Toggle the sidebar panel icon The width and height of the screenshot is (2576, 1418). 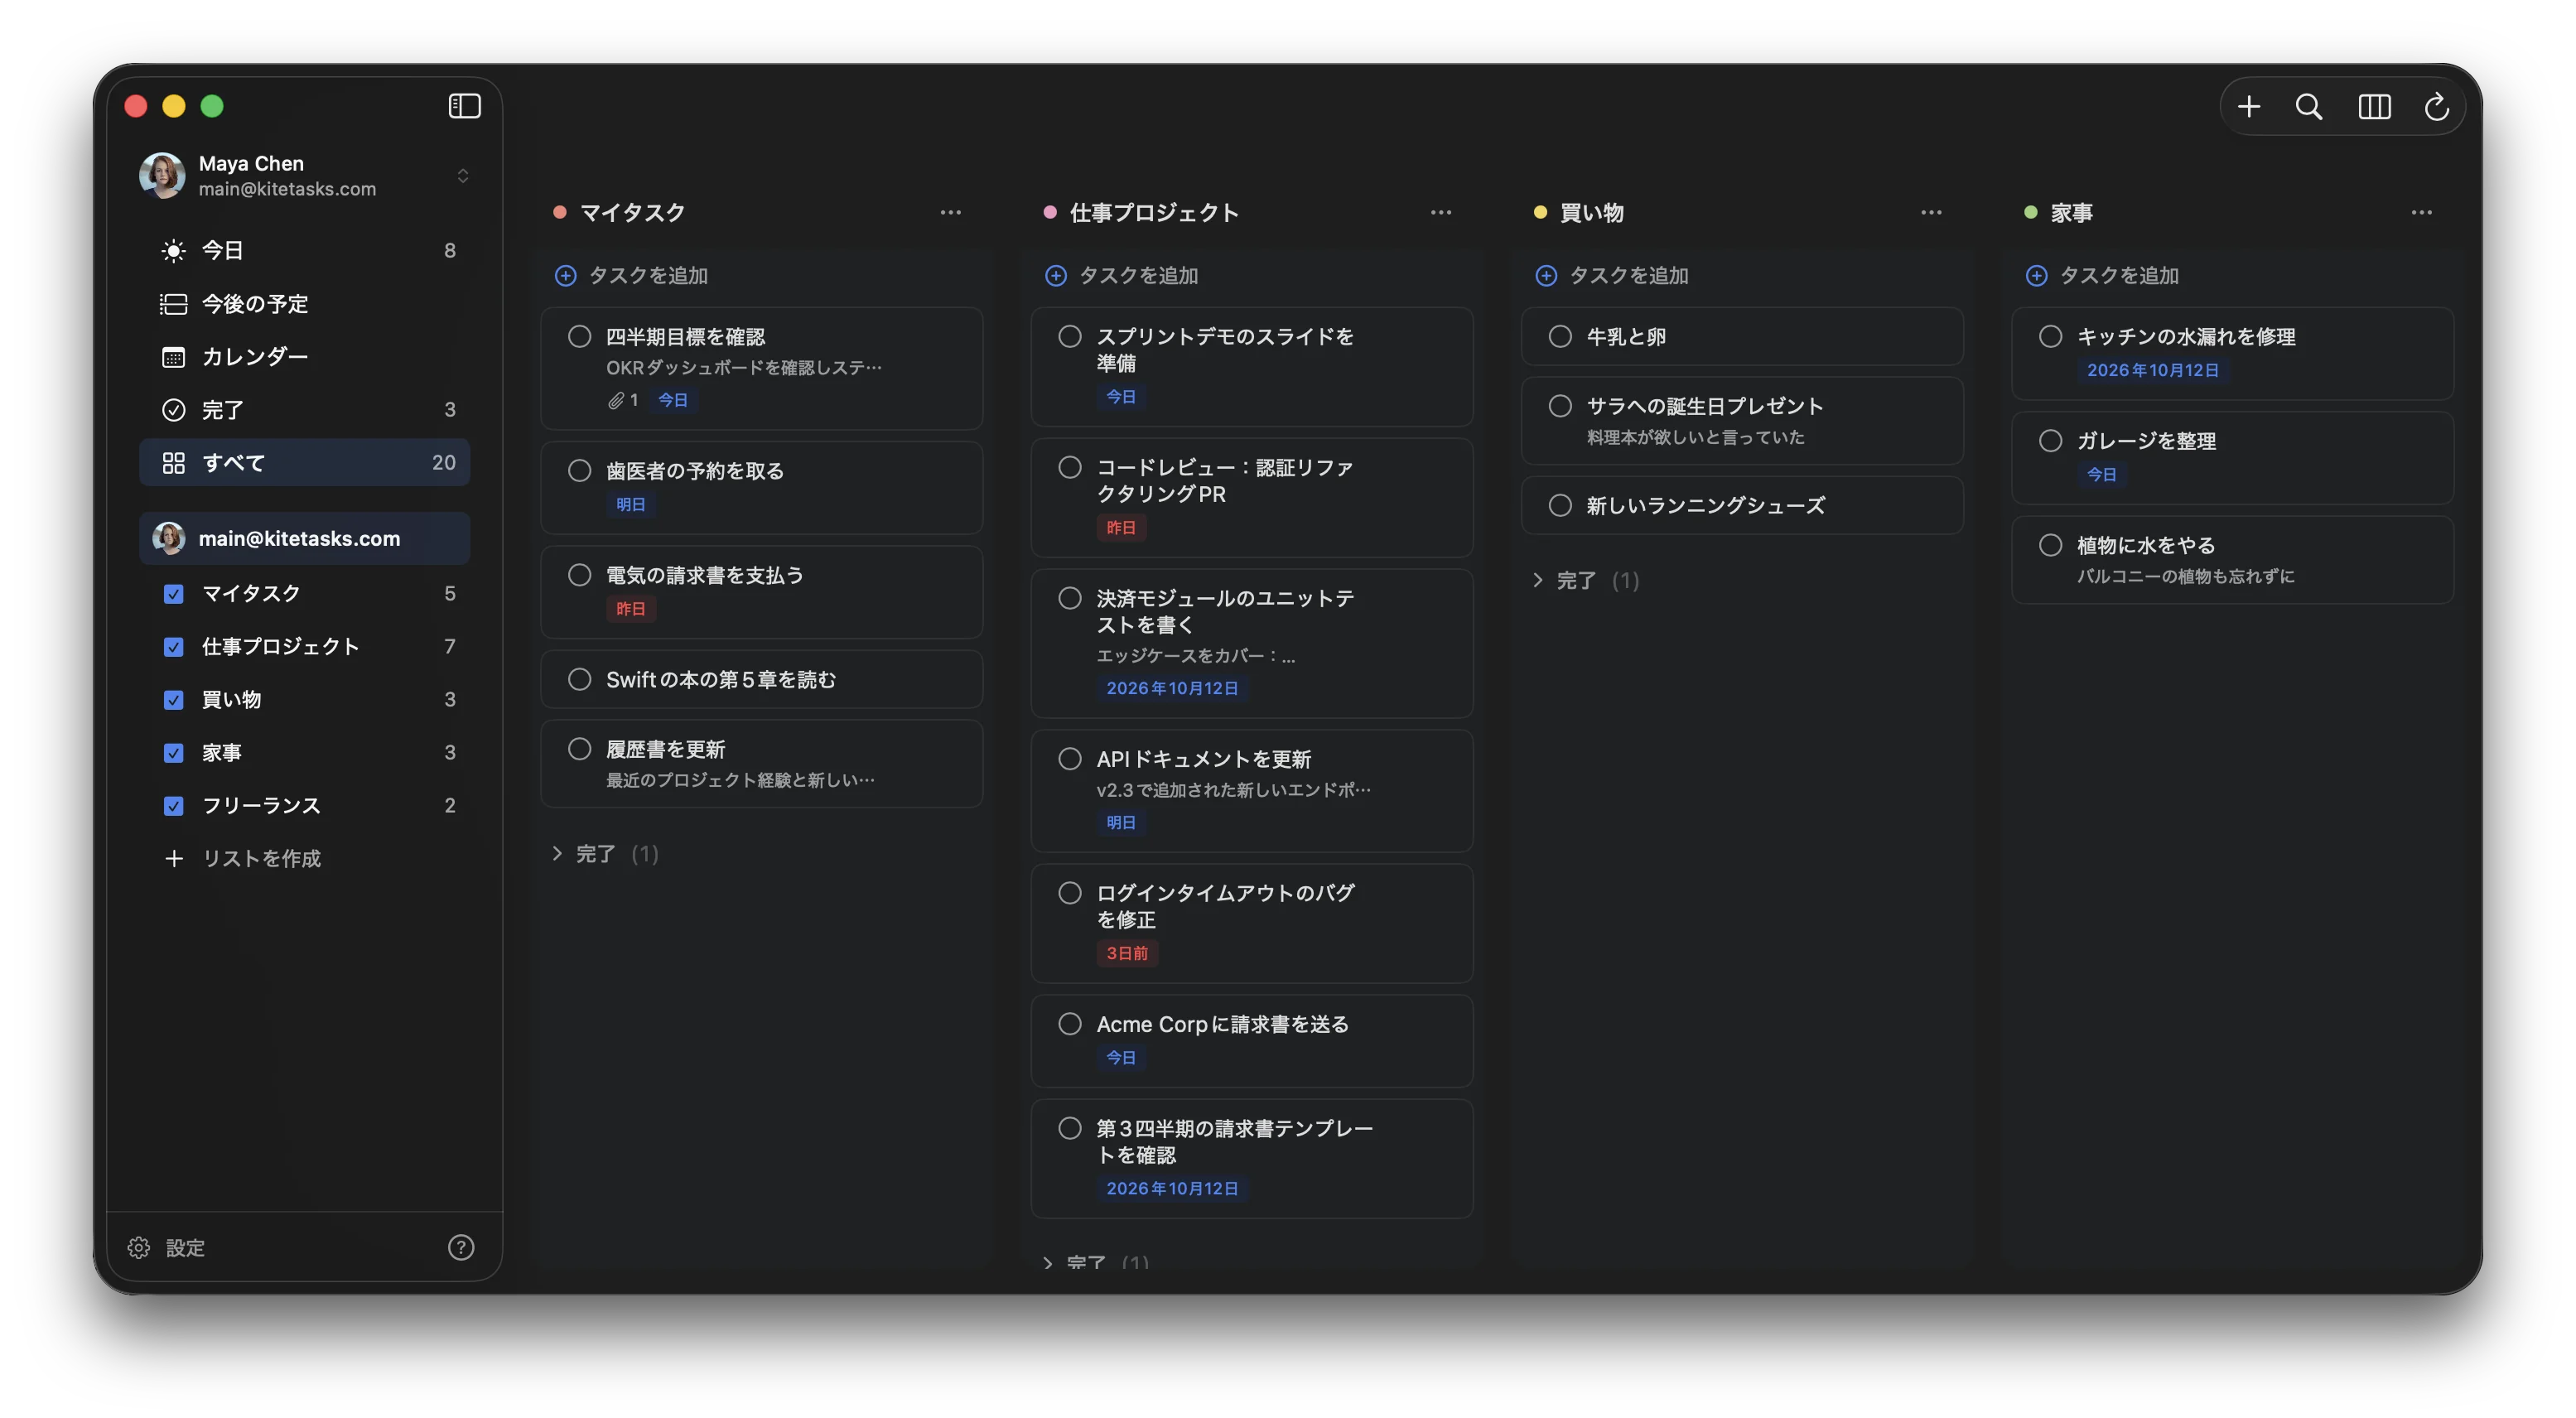point(464,106)
